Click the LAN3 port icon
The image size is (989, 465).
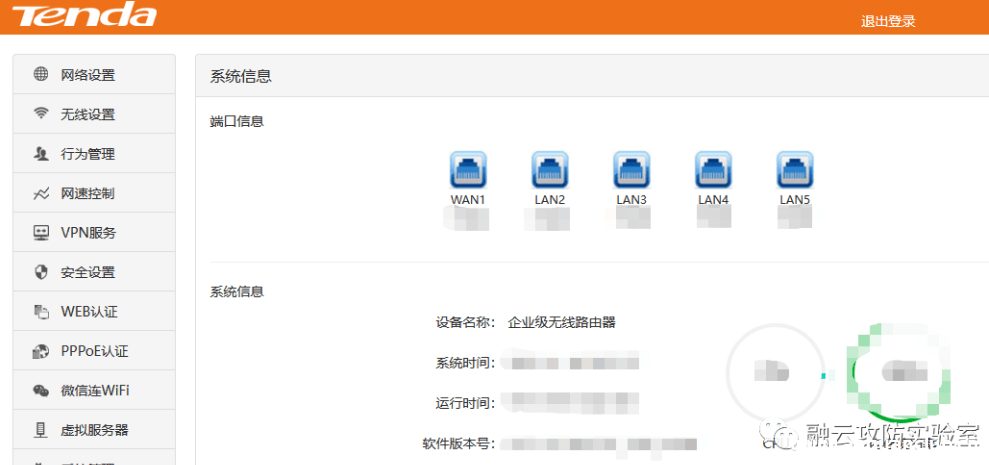631,170
